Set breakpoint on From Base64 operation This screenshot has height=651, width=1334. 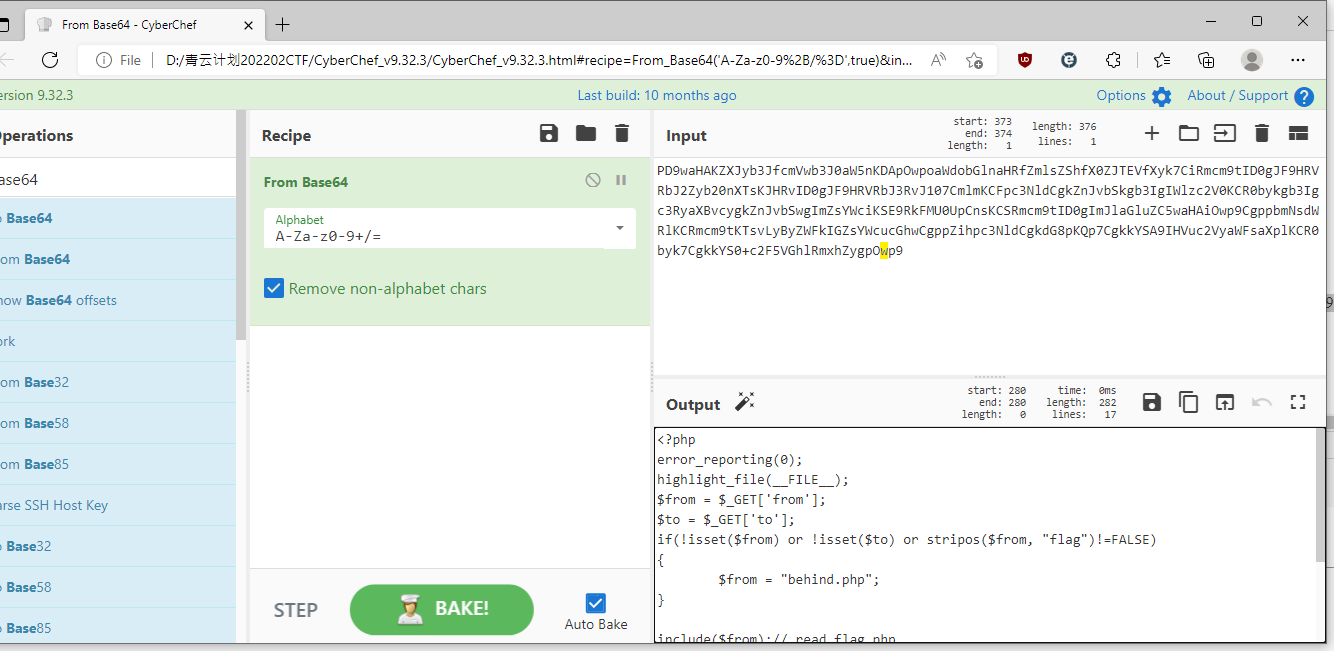[x=621, y=180]
